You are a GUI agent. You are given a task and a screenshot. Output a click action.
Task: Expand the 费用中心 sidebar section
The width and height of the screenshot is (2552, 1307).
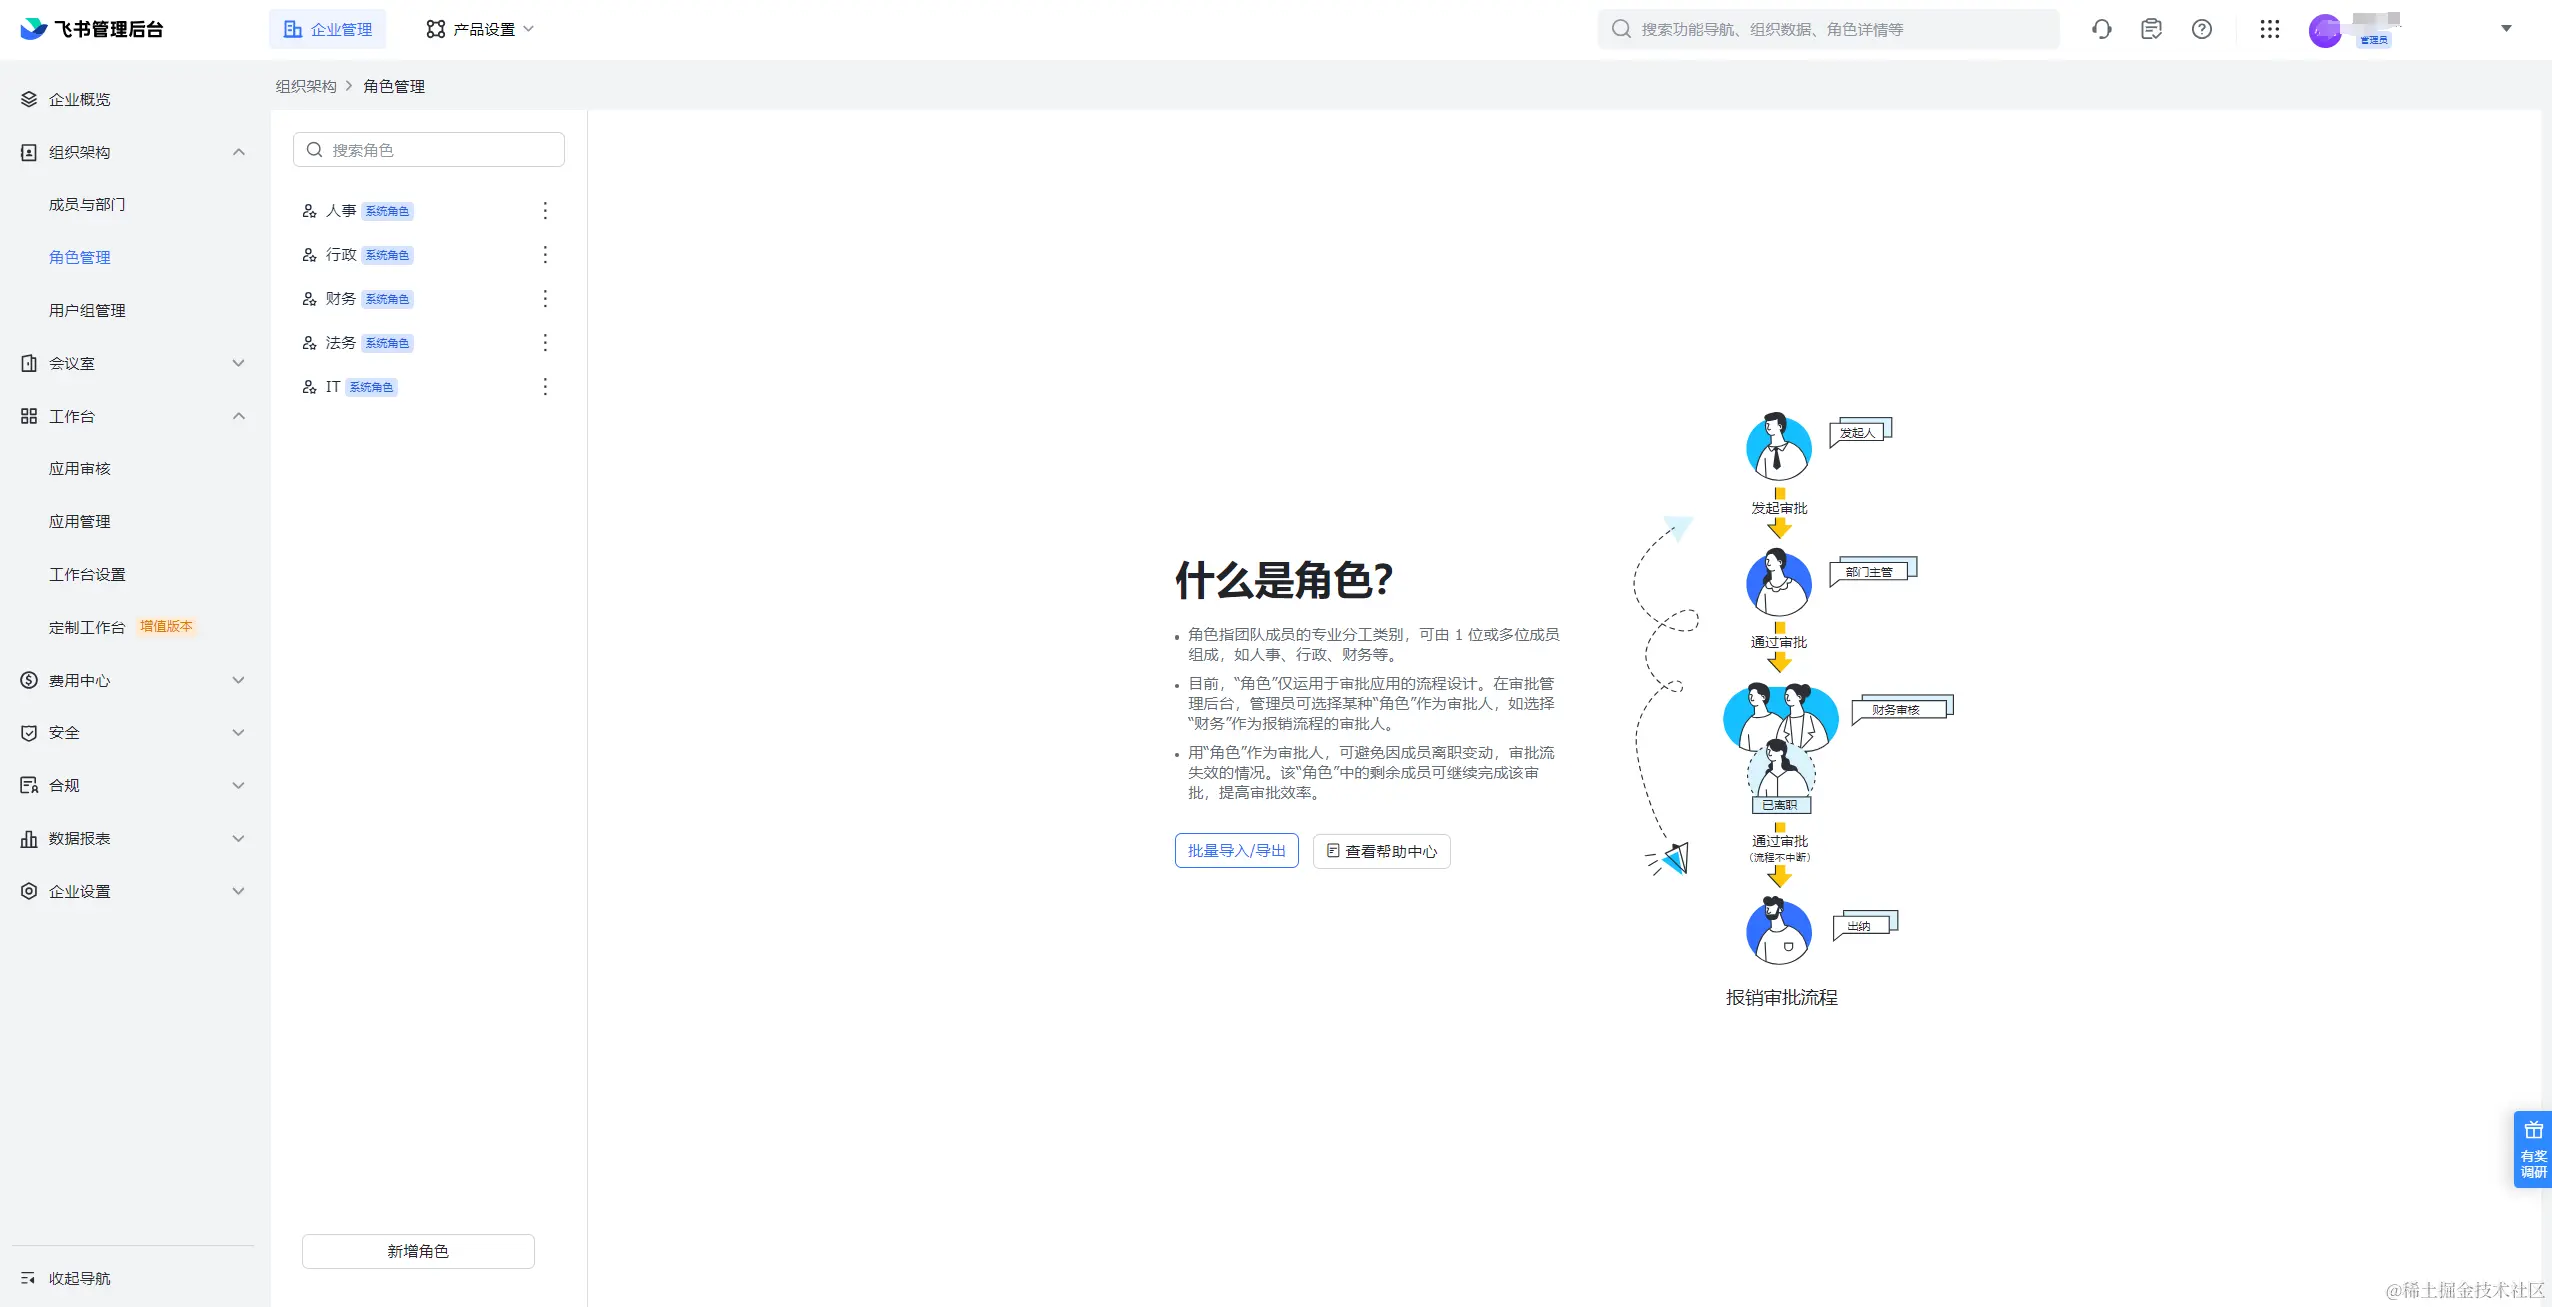click(x=238, y=680)
